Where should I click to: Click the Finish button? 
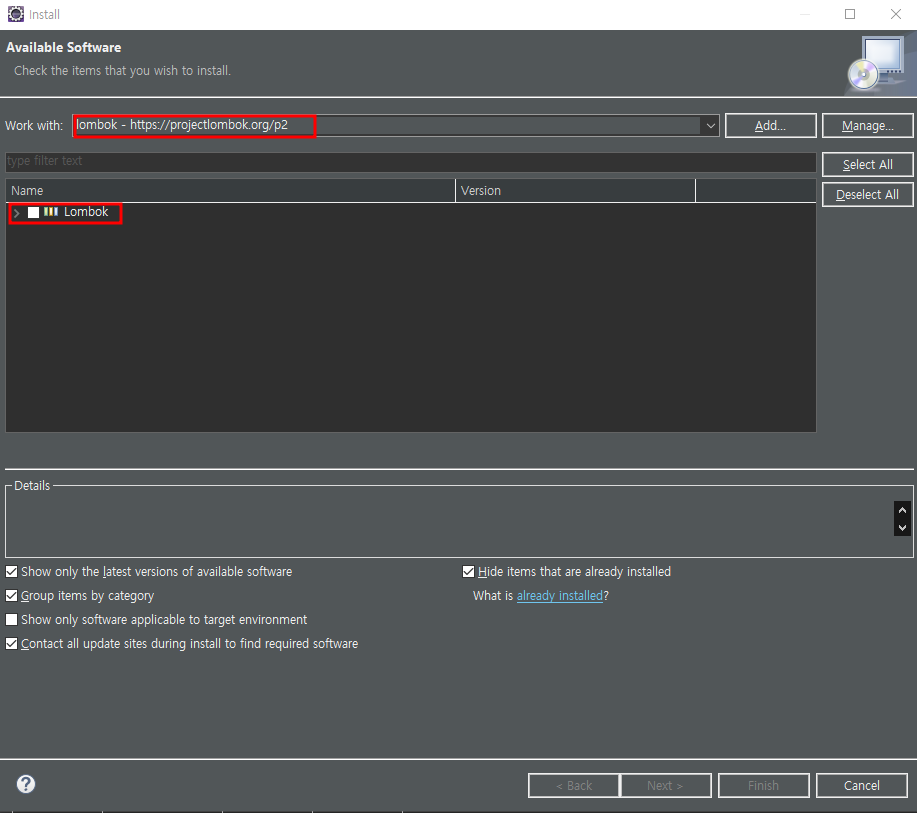click(x=764, y=786)
